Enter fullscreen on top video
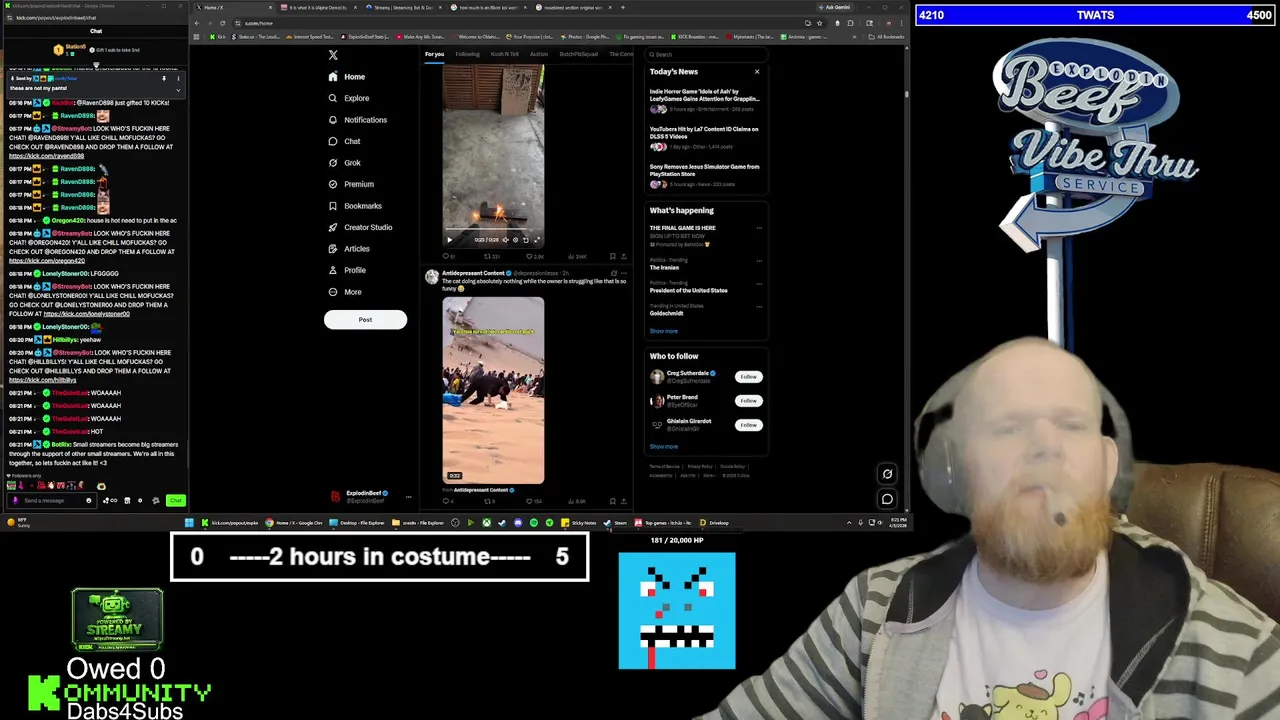The height and width of the screenshot is (720, 1280). (x=536, y=240)
